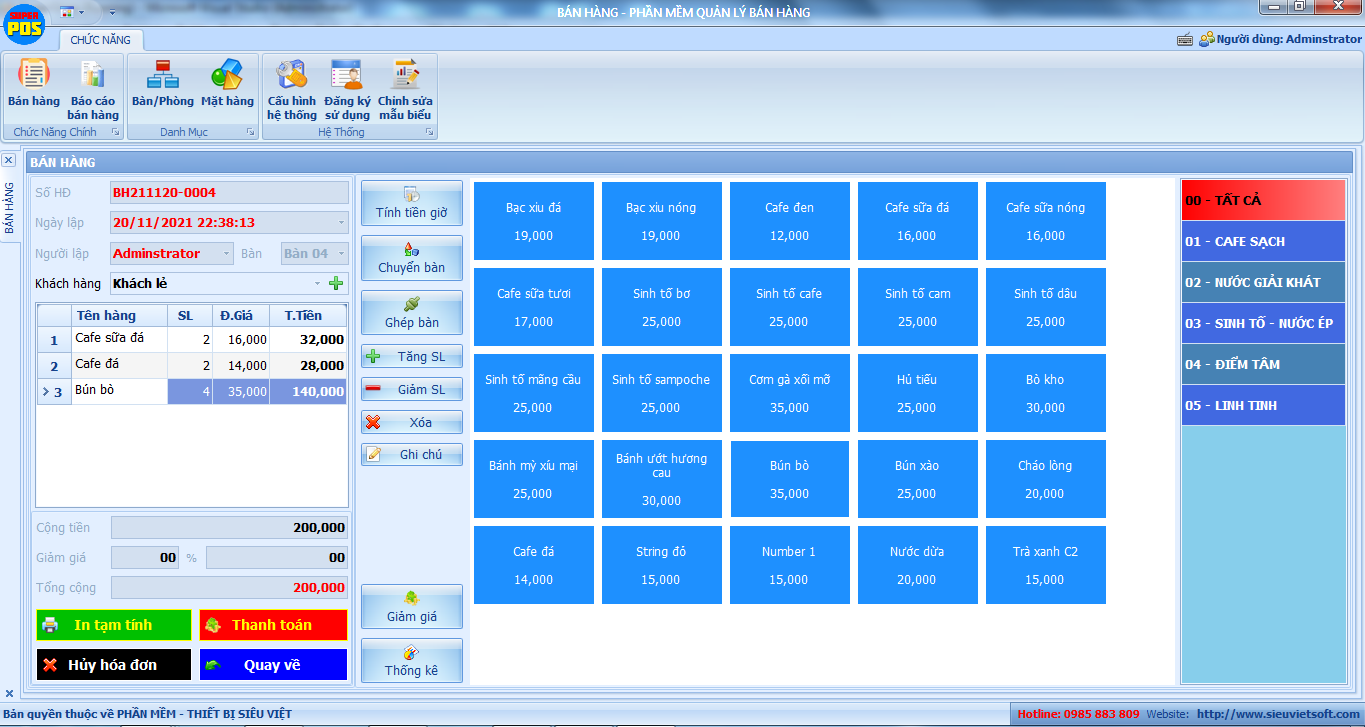Open the Bán hàng ribbon icon
1365x727 pixels.
[x=33, y=84]
